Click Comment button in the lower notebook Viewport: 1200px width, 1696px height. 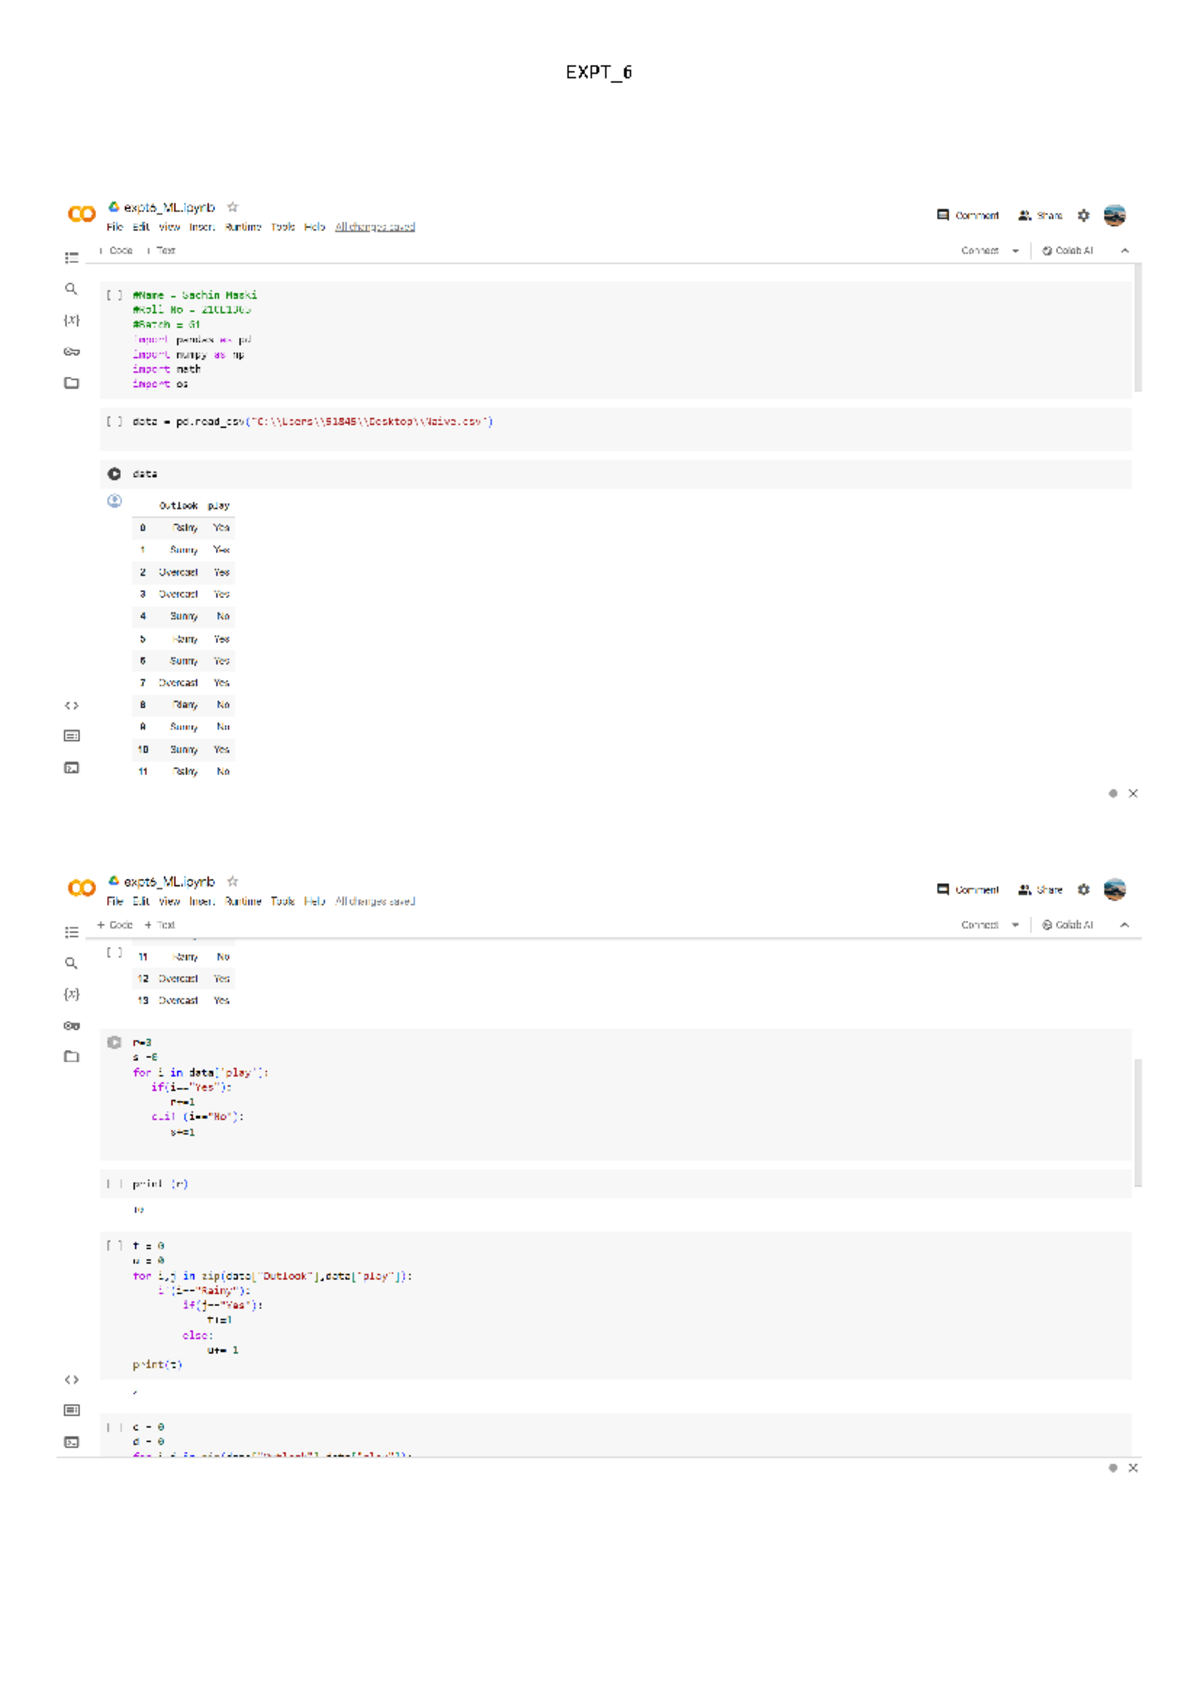point(967,889)
